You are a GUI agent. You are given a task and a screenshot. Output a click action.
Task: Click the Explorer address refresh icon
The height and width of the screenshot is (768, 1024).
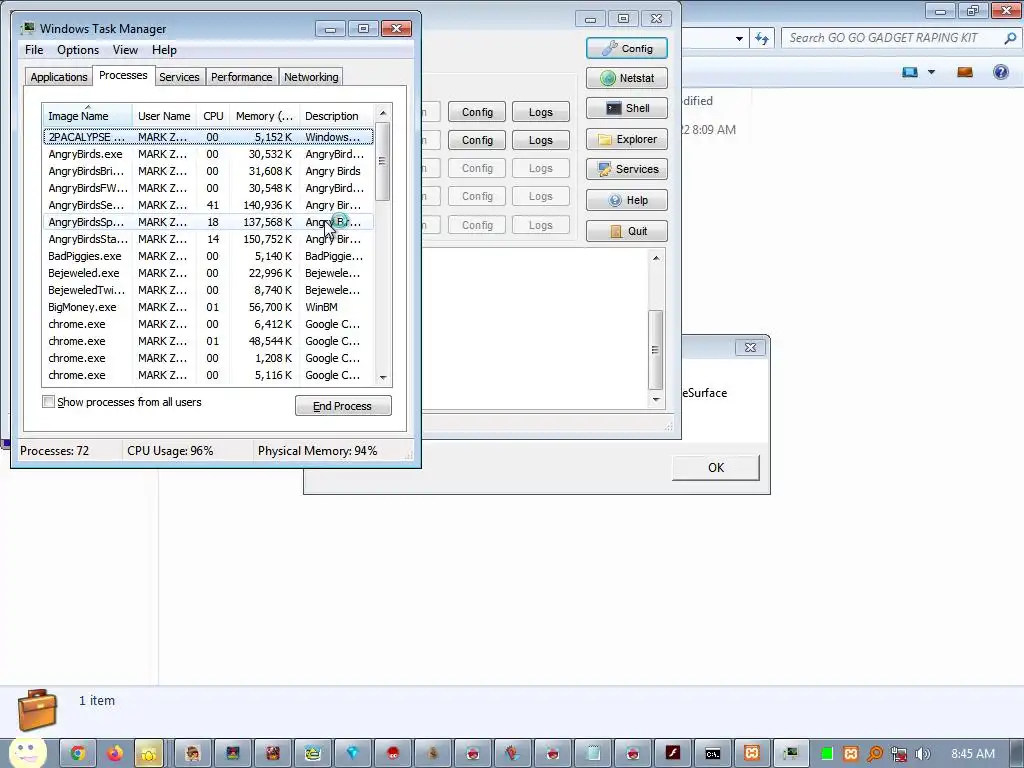tap(762, 39)
